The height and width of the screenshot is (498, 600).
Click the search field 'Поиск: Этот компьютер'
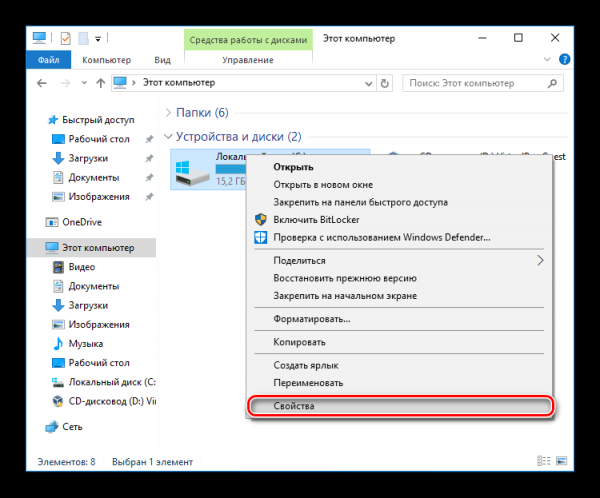coord(483,83)
